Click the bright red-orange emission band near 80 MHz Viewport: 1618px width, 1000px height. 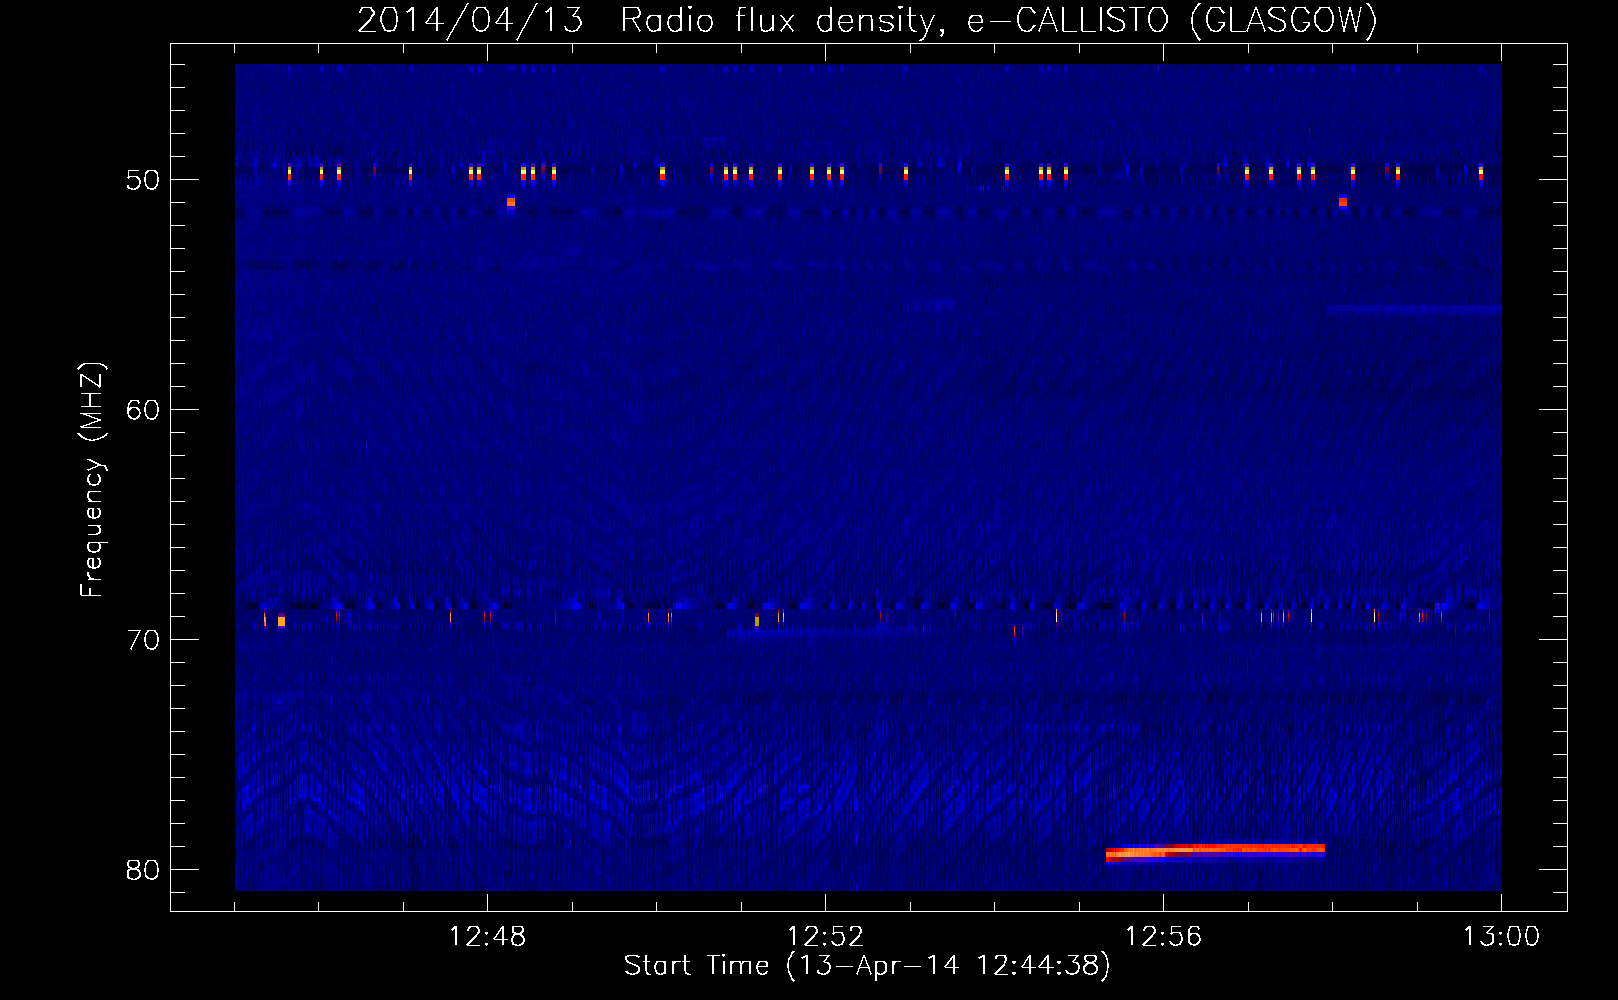coord(1215,852)
